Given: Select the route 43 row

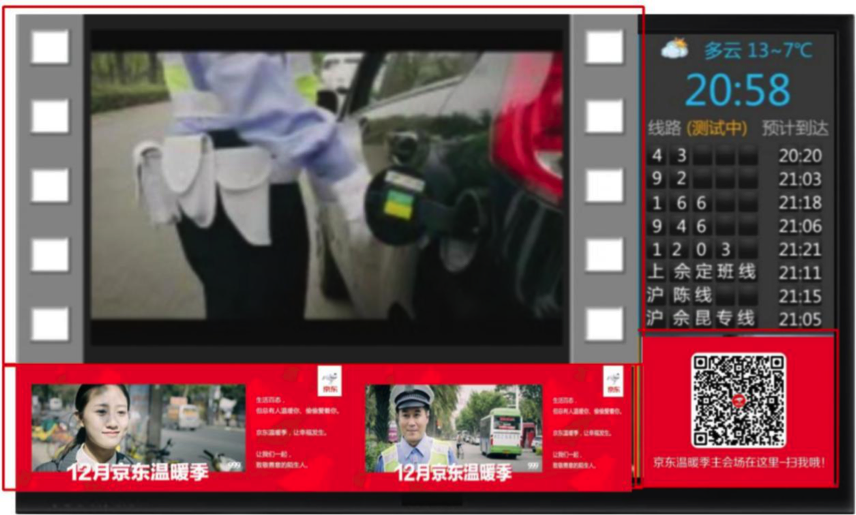Looking at the screenshot, I should click(x=736, y=156).
